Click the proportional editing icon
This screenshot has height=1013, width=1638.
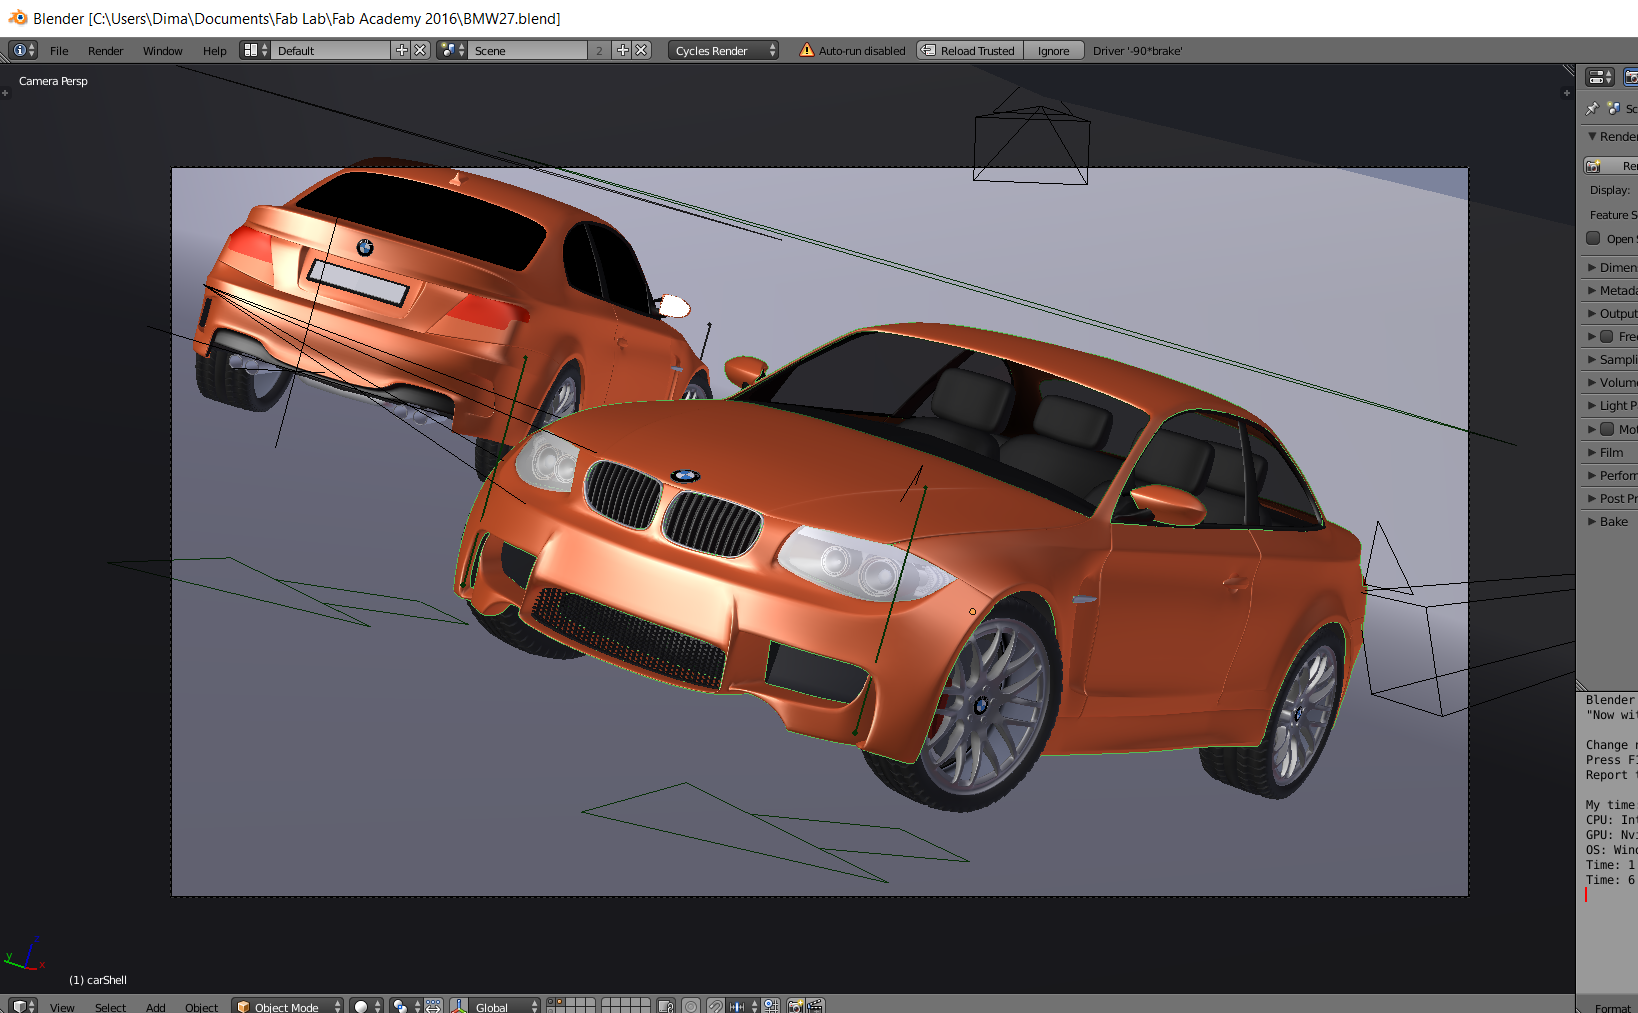[691, 1006]
